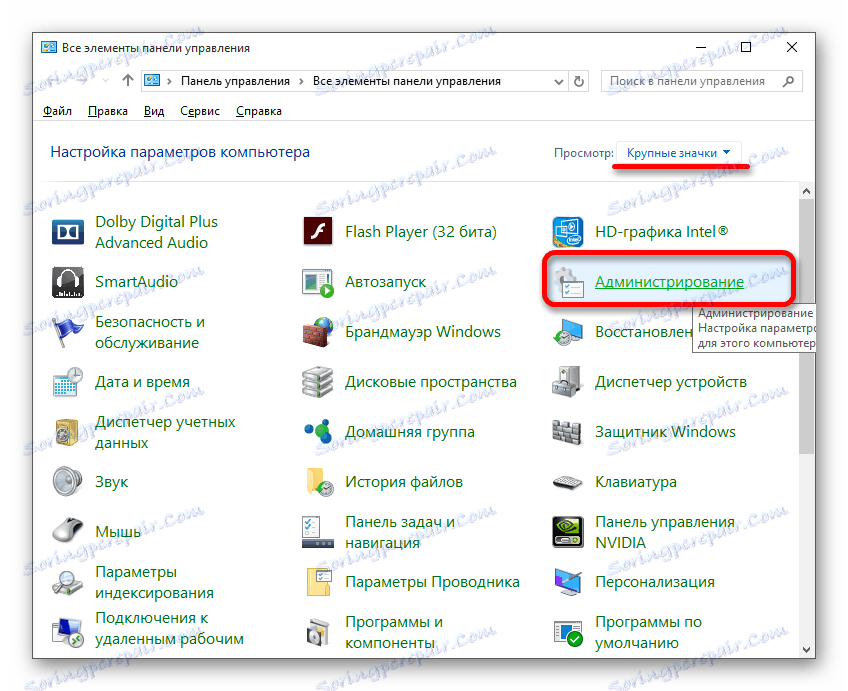Expand the chevron after the address bar icon
Image resolution: width=848 pixels, height=691 pixels.
(169, 81)
